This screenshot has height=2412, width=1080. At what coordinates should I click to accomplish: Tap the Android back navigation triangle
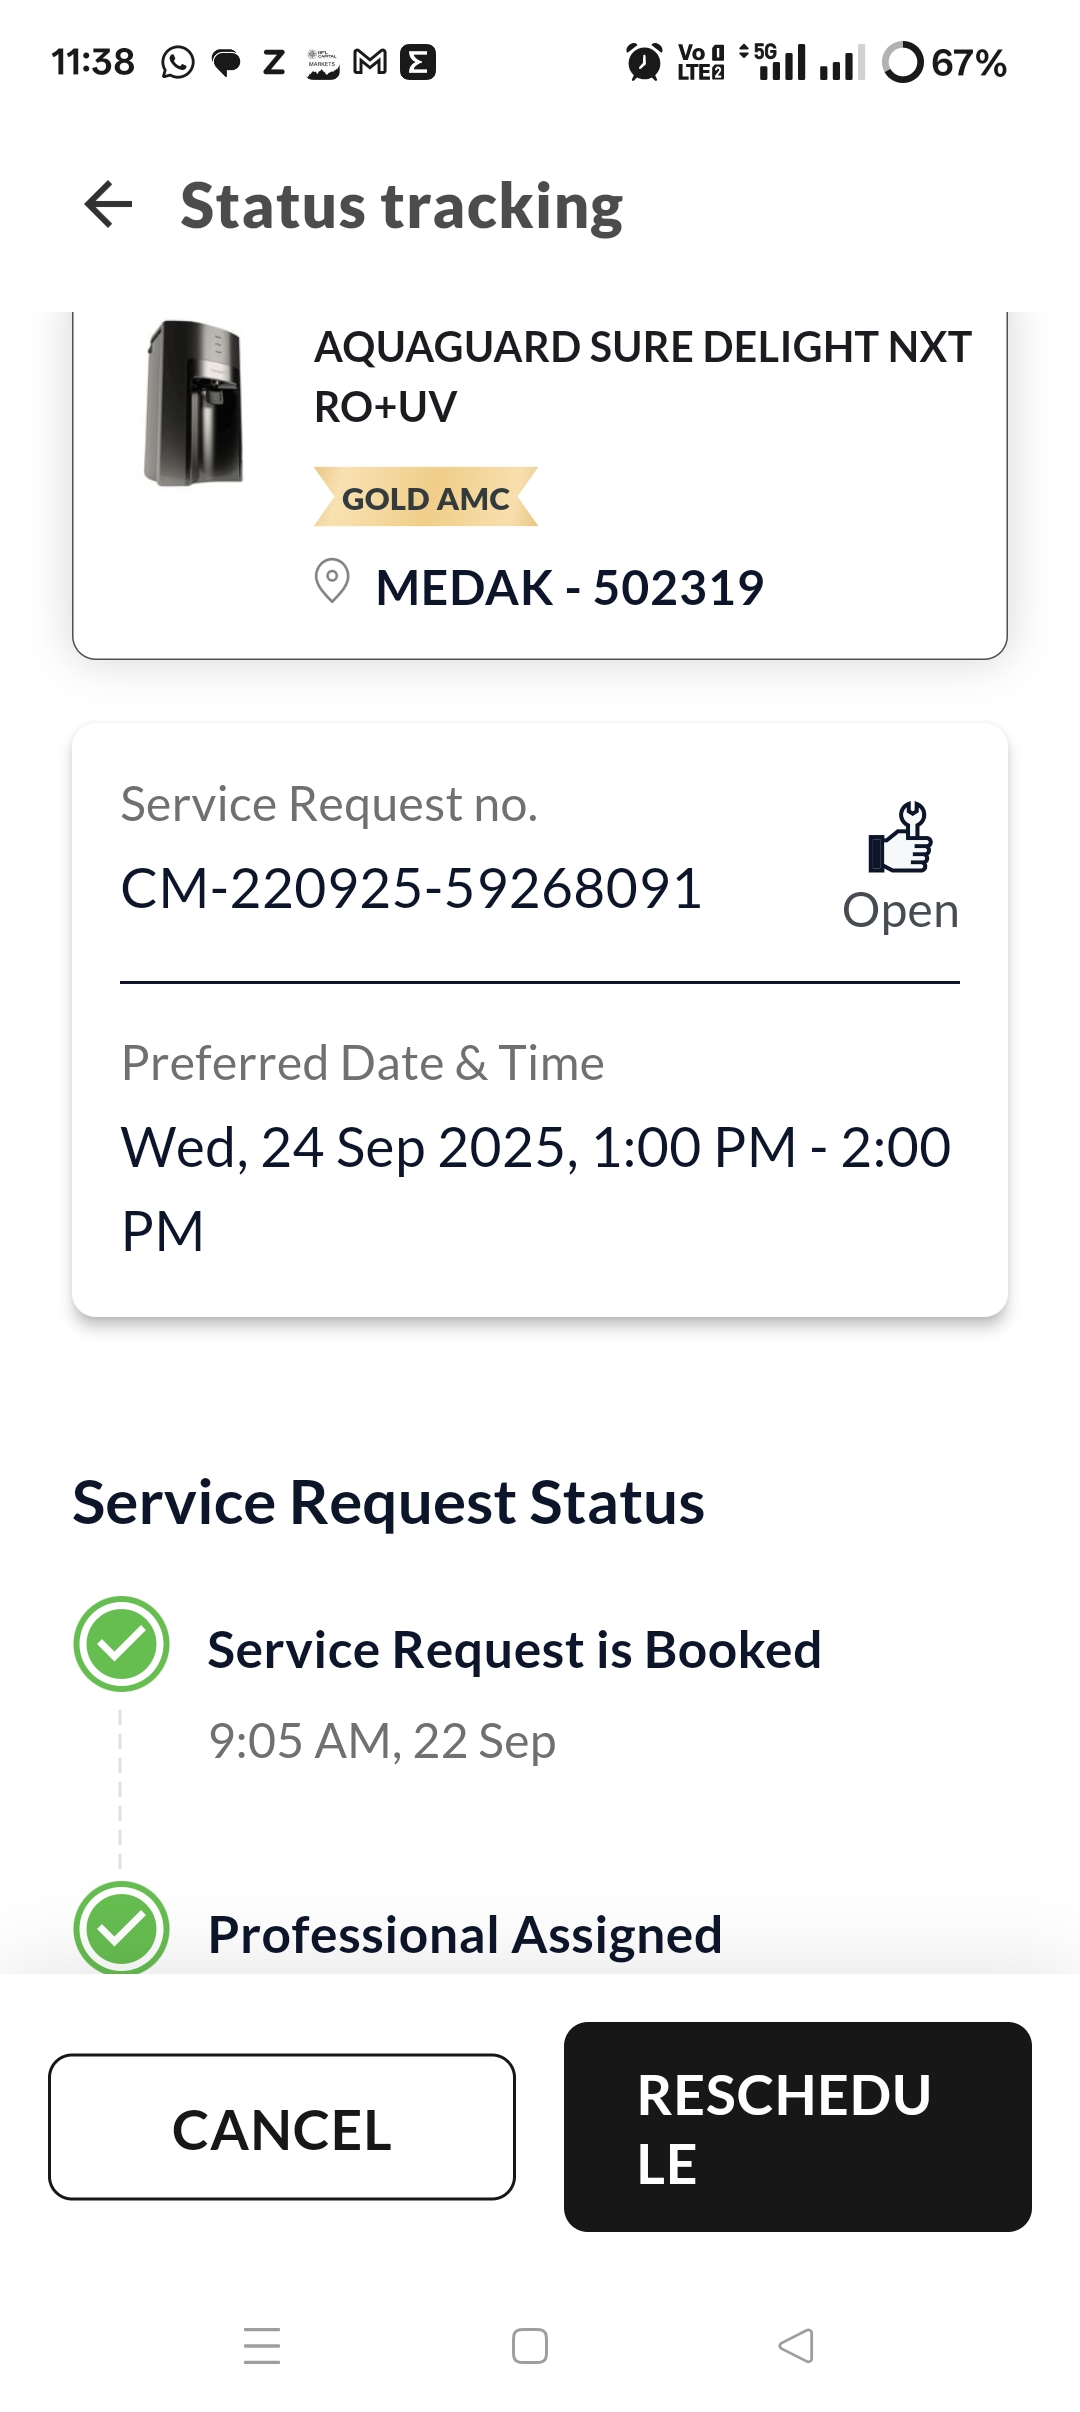click(x=796, y=2345)
